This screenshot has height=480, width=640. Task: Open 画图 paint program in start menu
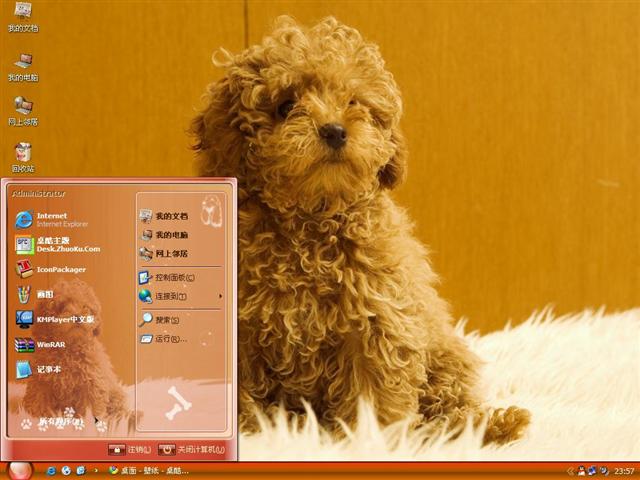[x=35, y=294]
